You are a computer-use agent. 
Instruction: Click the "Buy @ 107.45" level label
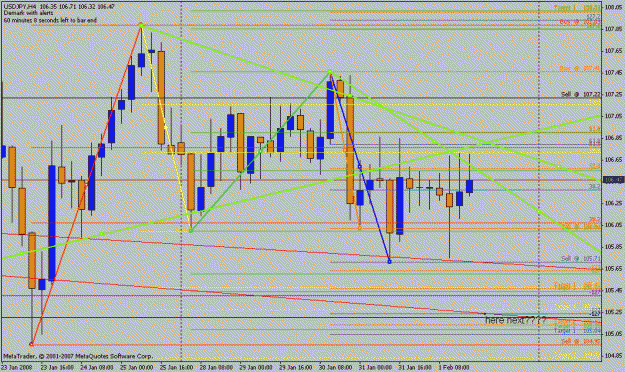(580, 69)
